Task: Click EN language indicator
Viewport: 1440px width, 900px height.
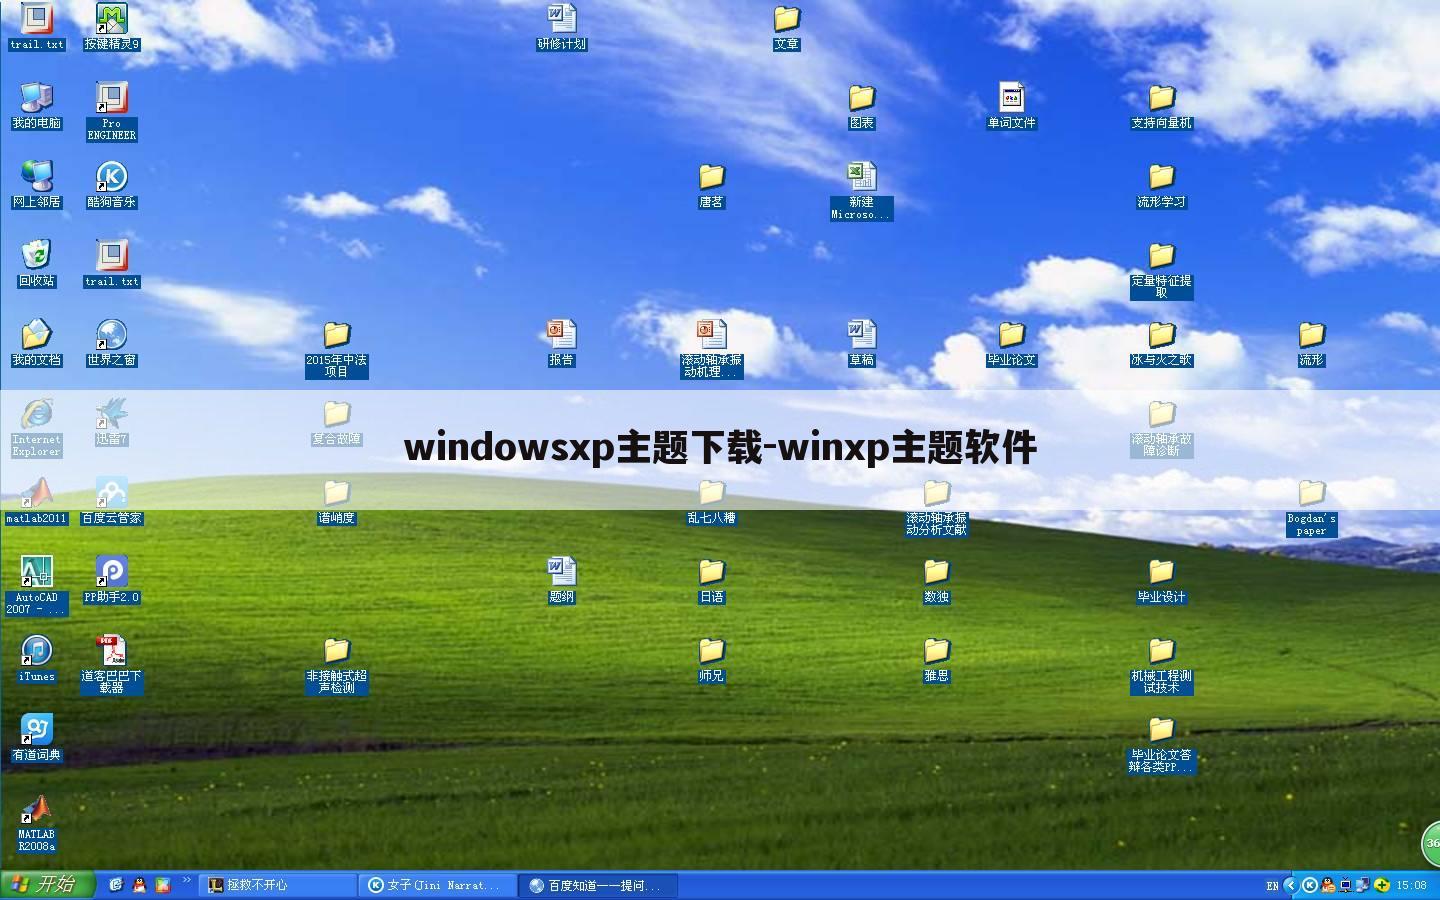Action: [1272, 886]
